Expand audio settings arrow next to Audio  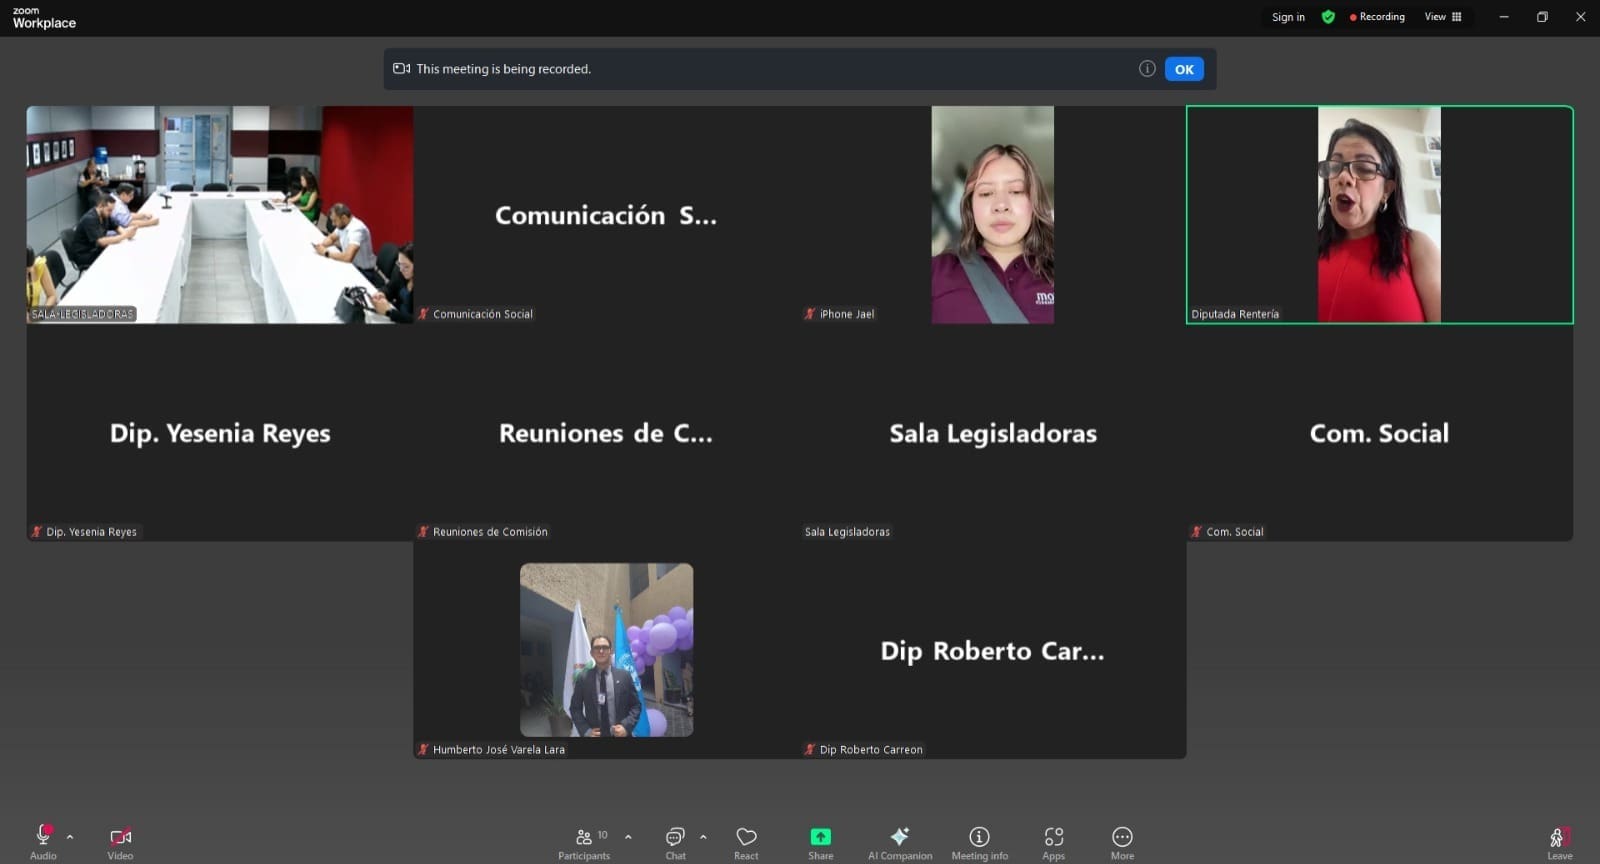click(x=70, y=836)
